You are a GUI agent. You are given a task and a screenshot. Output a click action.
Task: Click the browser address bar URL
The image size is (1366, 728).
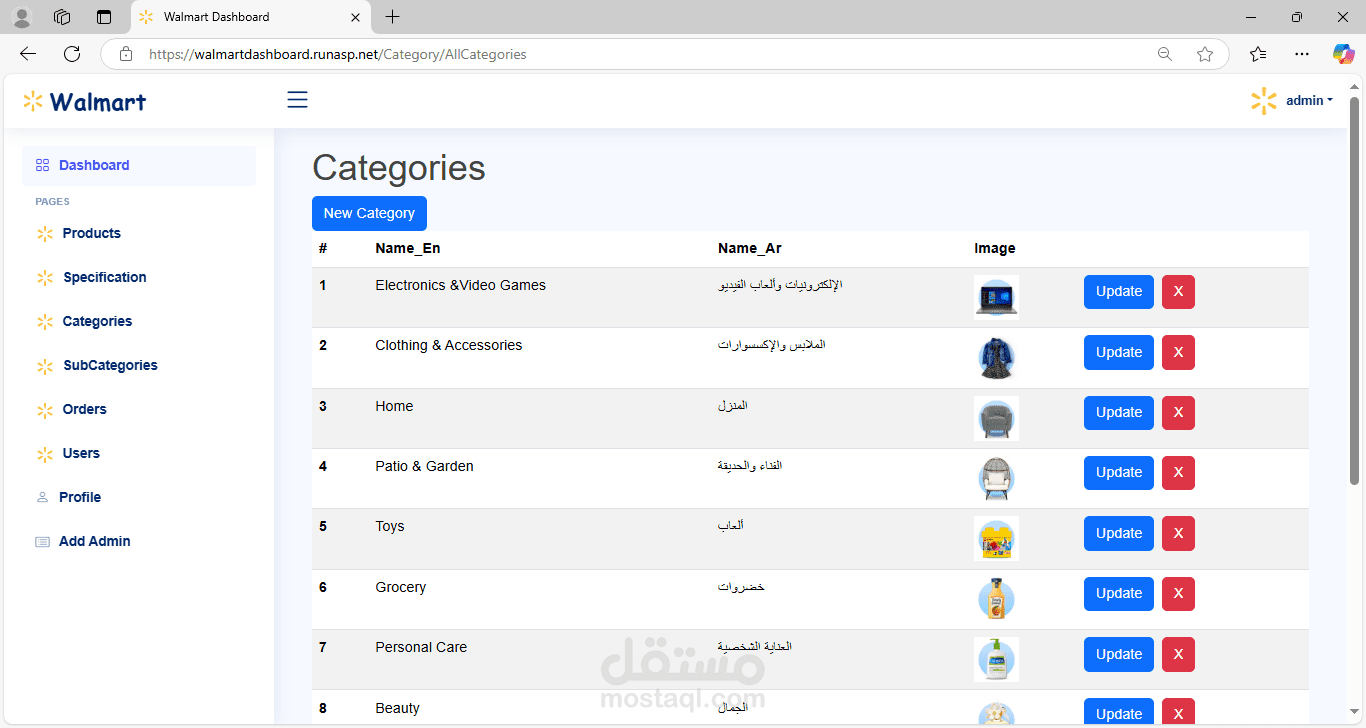click(338, 54)
